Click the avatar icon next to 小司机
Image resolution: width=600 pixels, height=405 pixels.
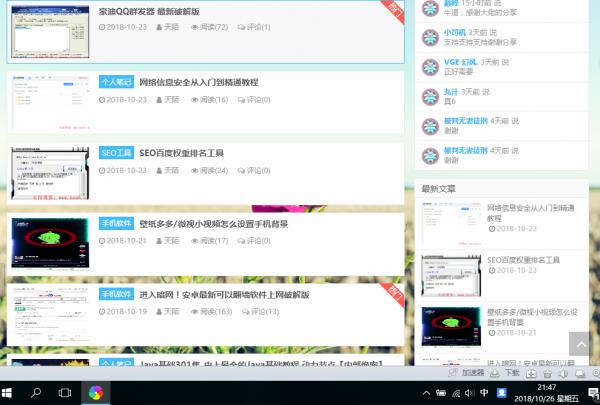point(428,38)
